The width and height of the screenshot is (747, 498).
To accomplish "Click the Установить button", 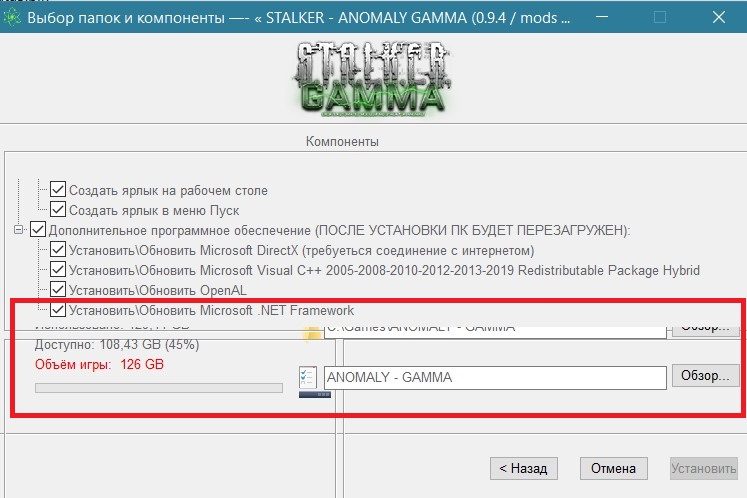I will tap(704, 468).
